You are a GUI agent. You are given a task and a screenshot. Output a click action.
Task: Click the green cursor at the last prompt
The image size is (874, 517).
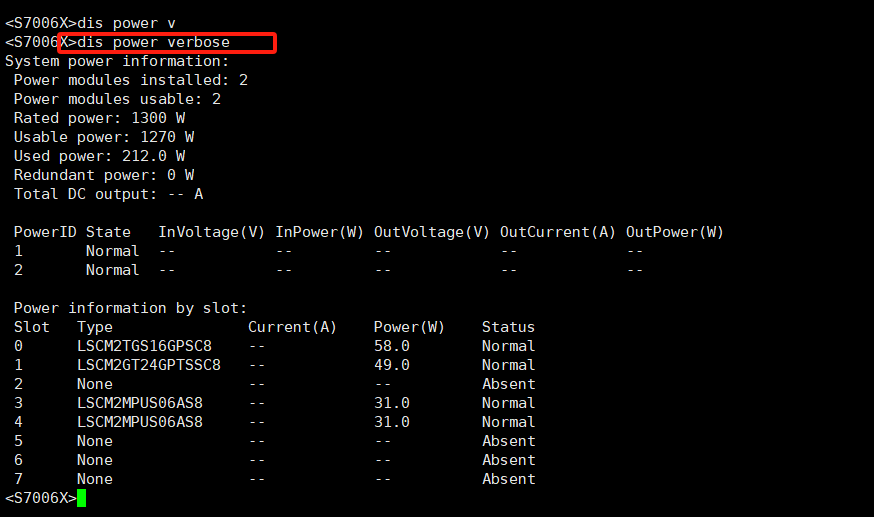[x=81, y=498]
